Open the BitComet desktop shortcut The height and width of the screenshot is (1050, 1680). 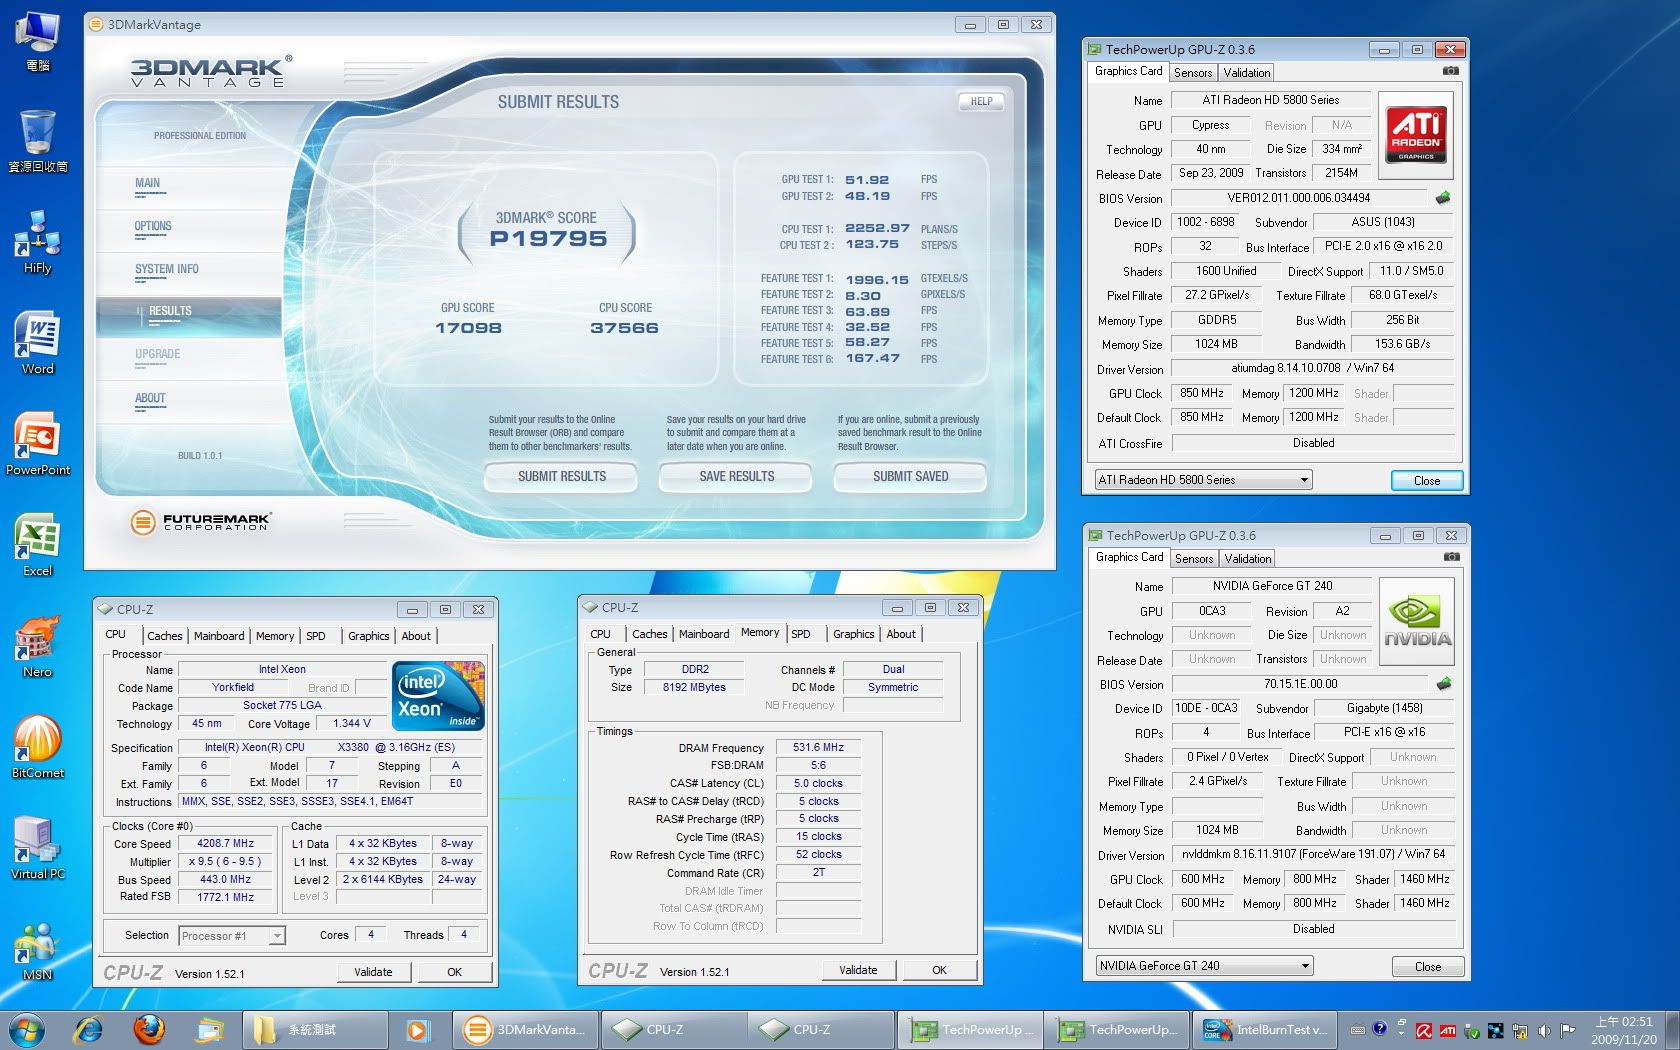(37, 747)
